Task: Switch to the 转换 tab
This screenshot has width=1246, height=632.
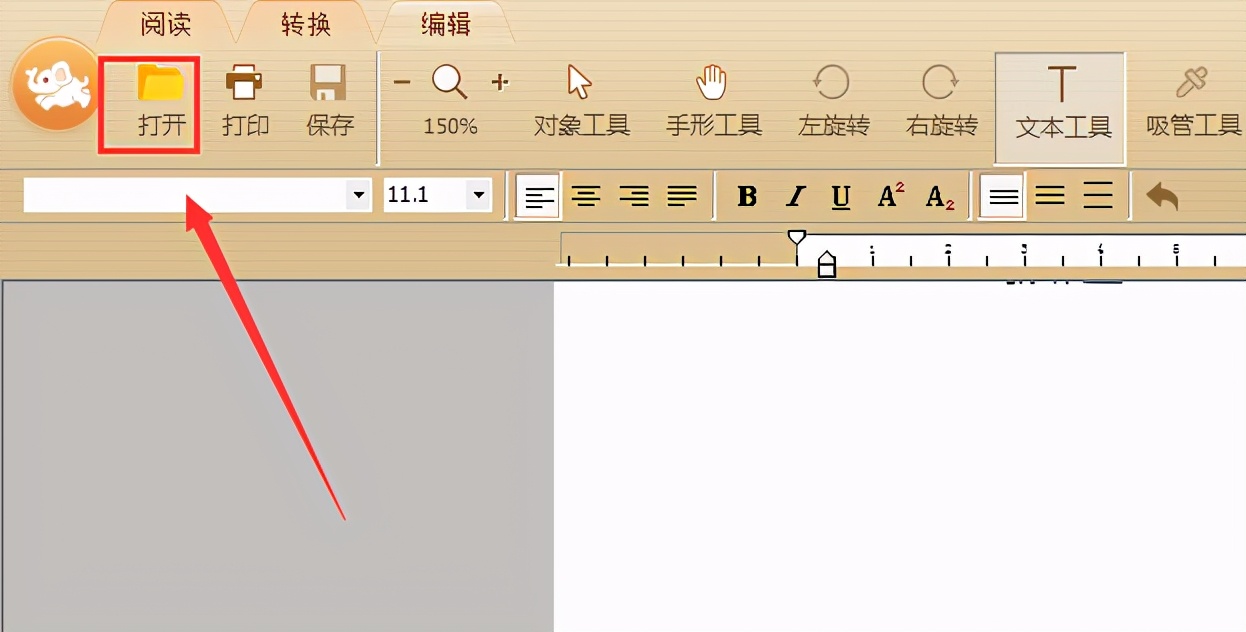Action: [306, 24]
